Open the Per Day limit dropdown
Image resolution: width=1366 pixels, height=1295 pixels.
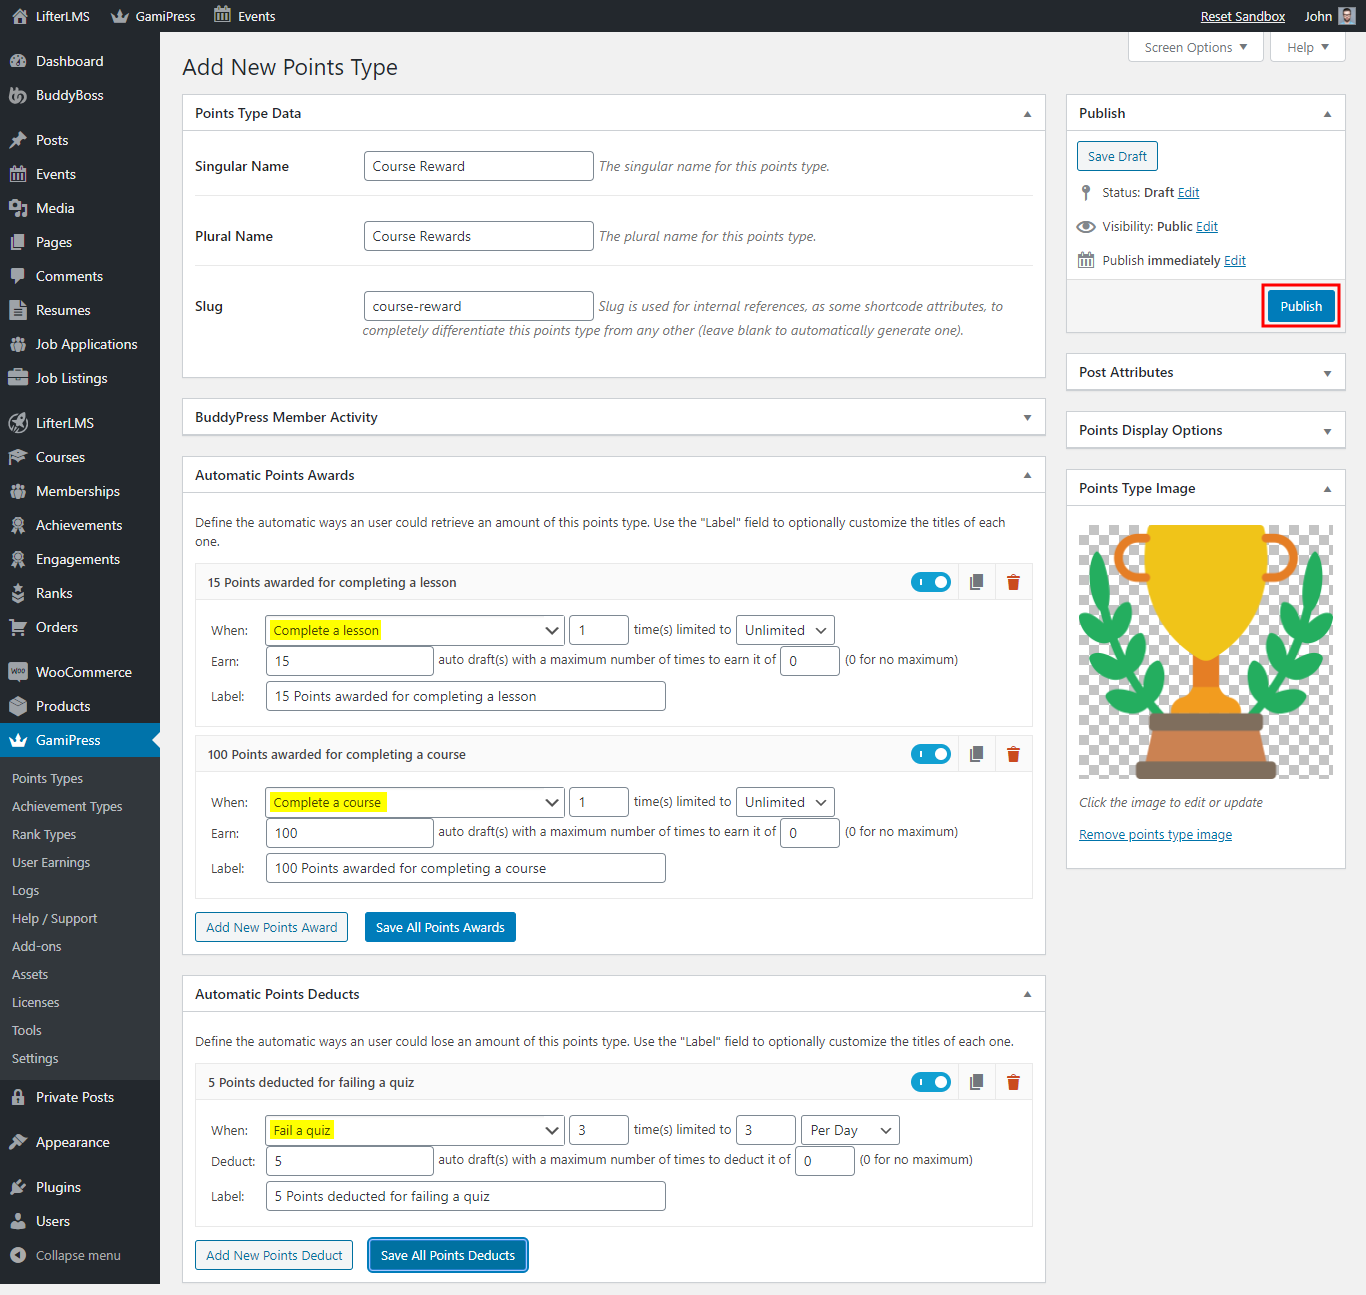(x=849, y=1129)
